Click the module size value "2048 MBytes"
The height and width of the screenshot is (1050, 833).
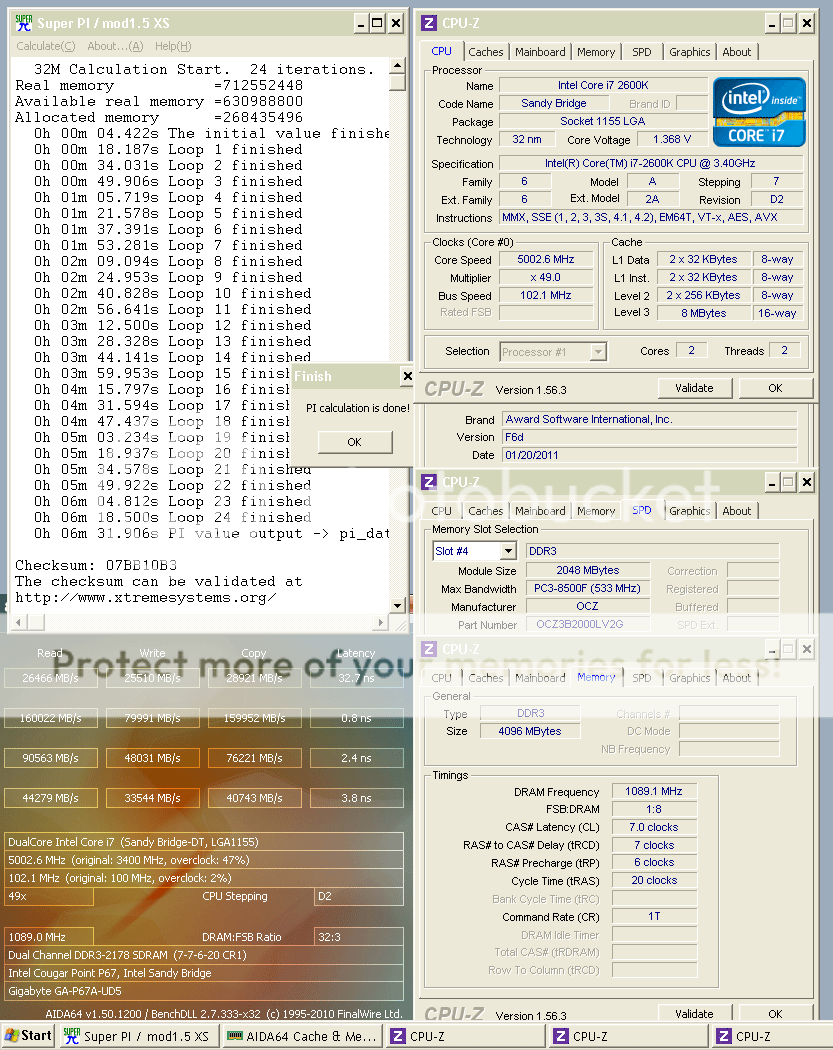(588, 571)
